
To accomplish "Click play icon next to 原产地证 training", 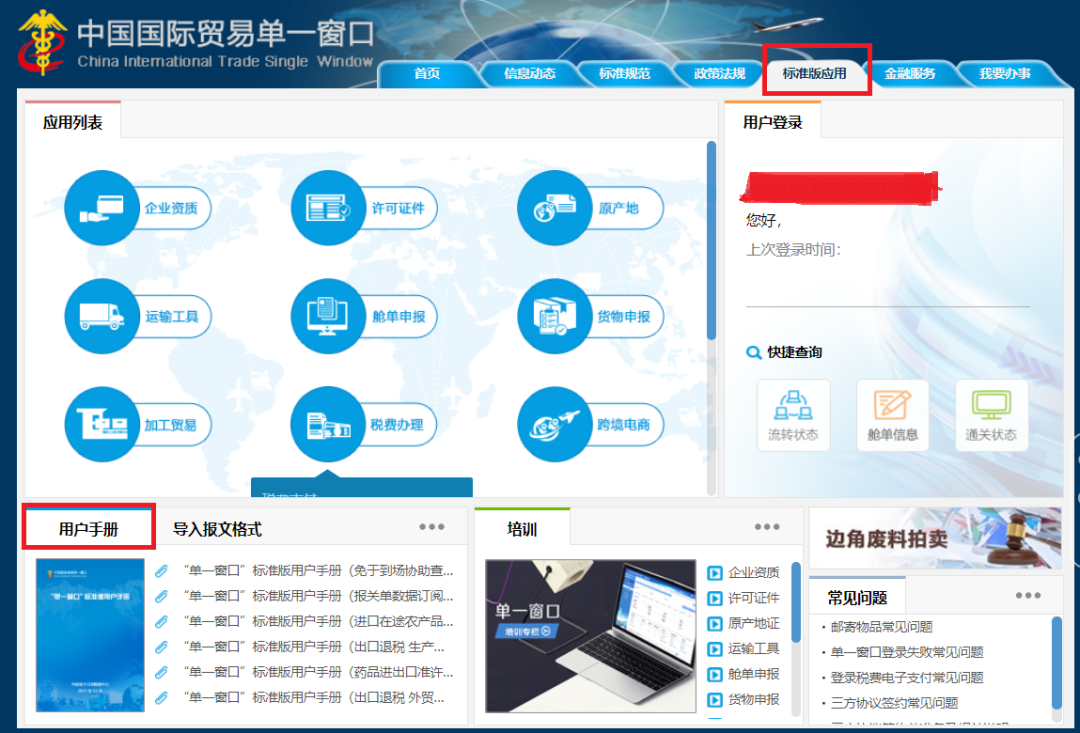I will [715, 623].
